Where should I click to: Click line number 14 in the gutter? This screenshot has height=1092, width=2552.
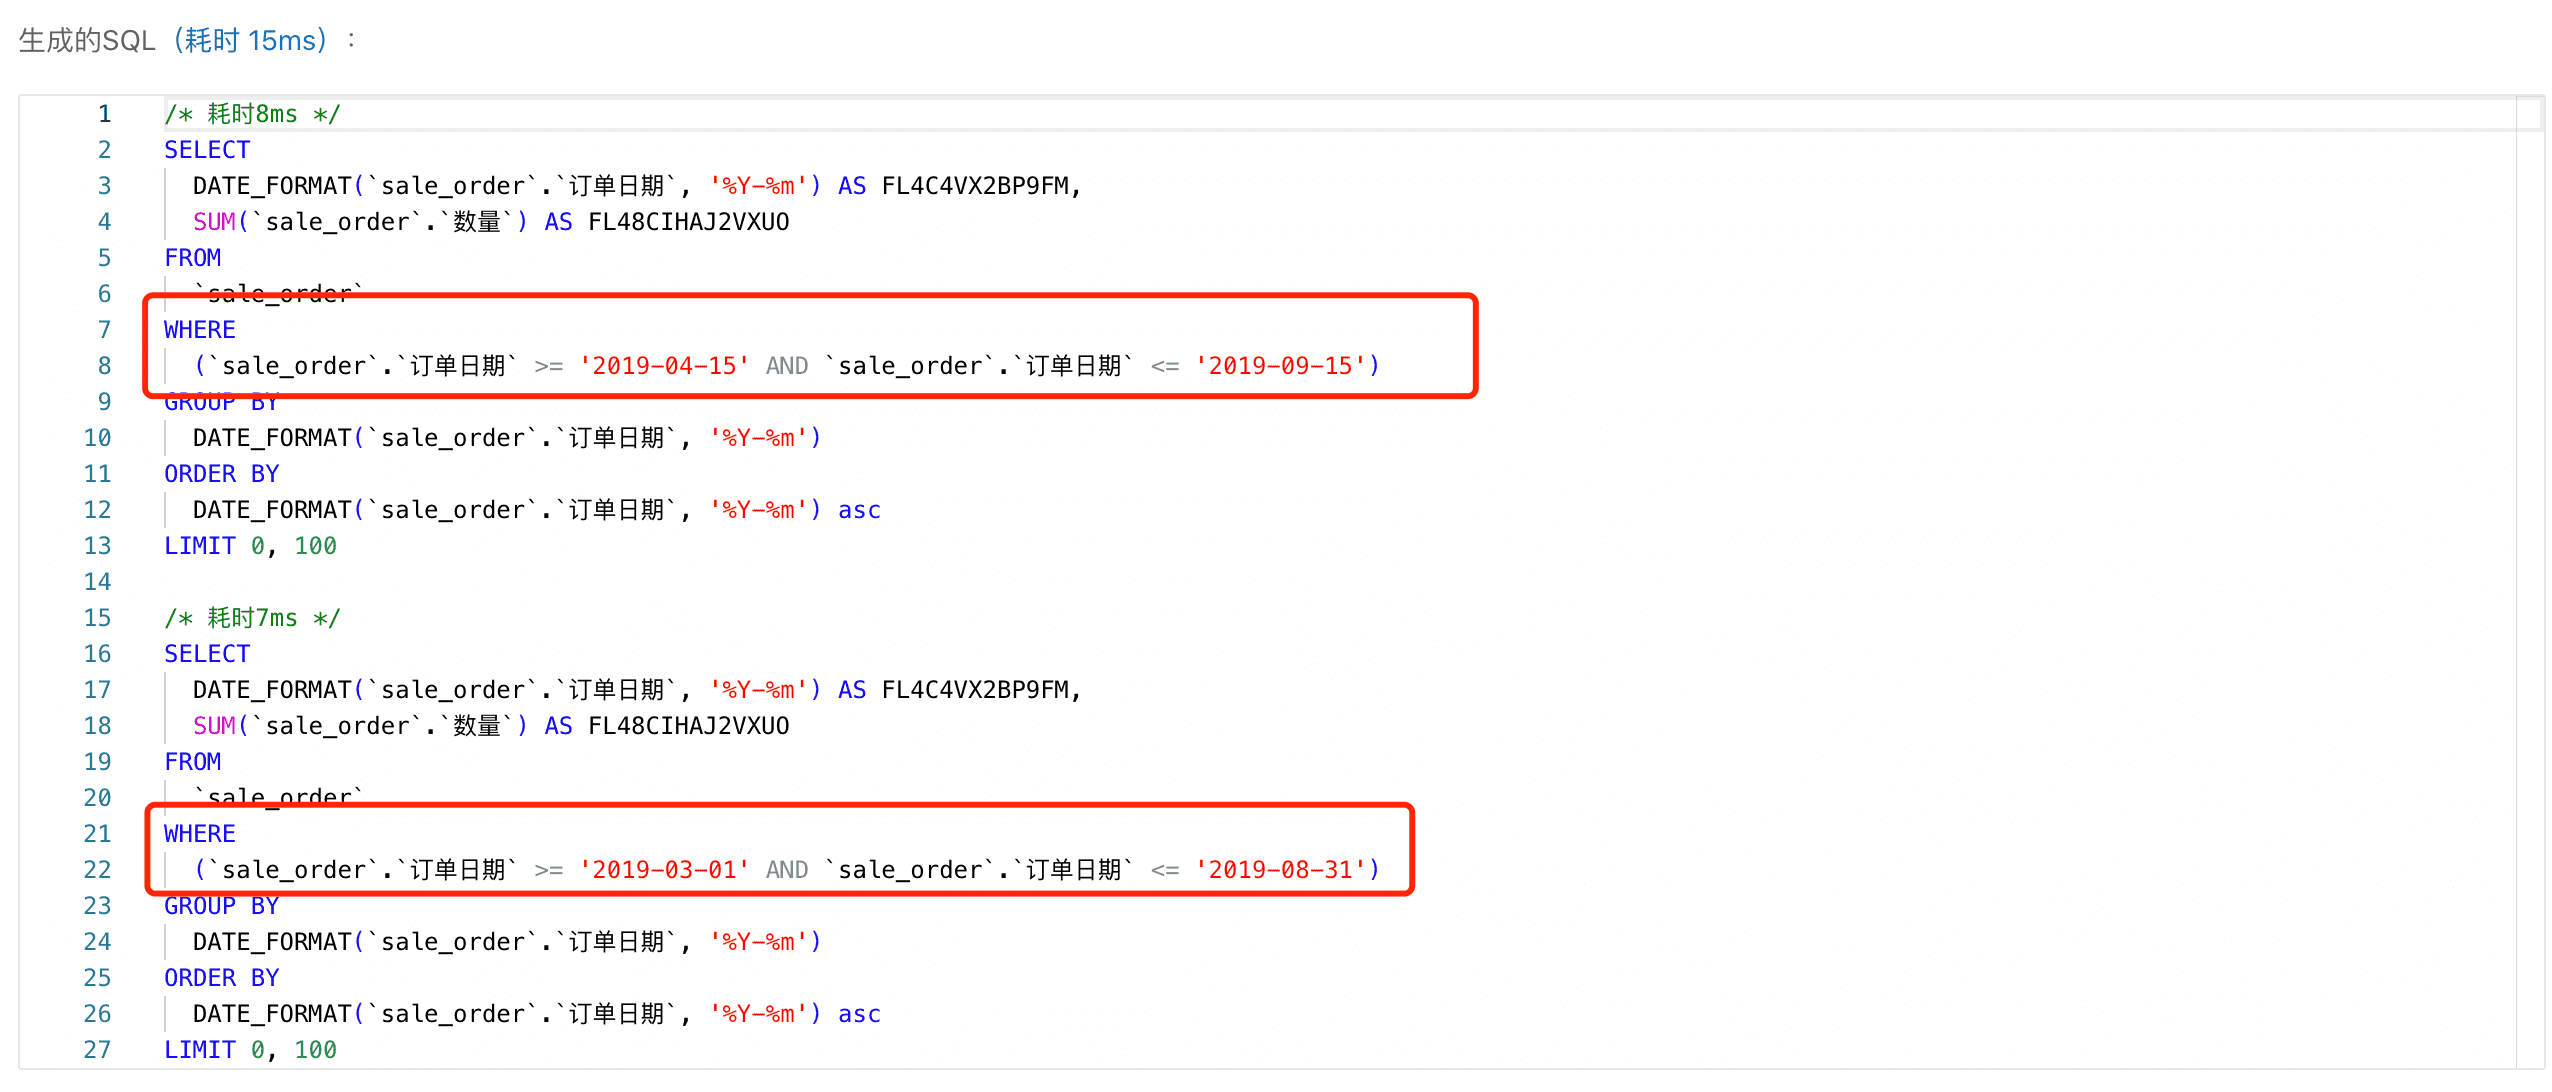pyautogui.click(x=97, y=582)
